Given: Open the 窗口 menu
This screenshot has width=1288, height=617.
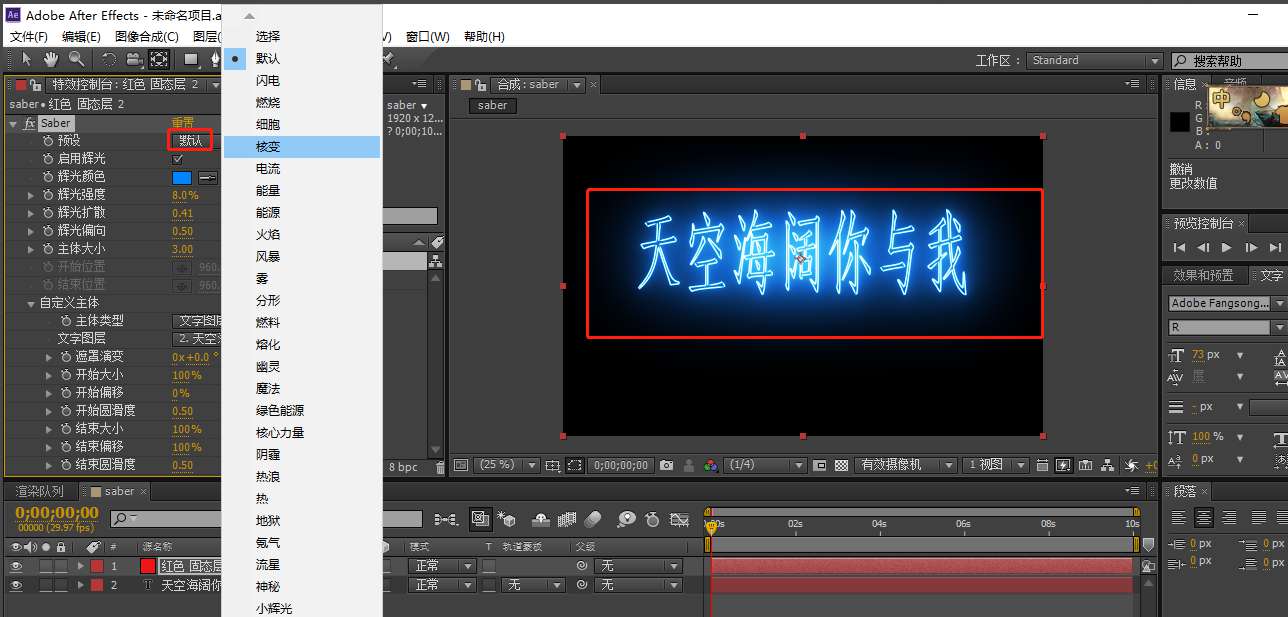Looking at the screenshot, I should (x=428, y=36).
